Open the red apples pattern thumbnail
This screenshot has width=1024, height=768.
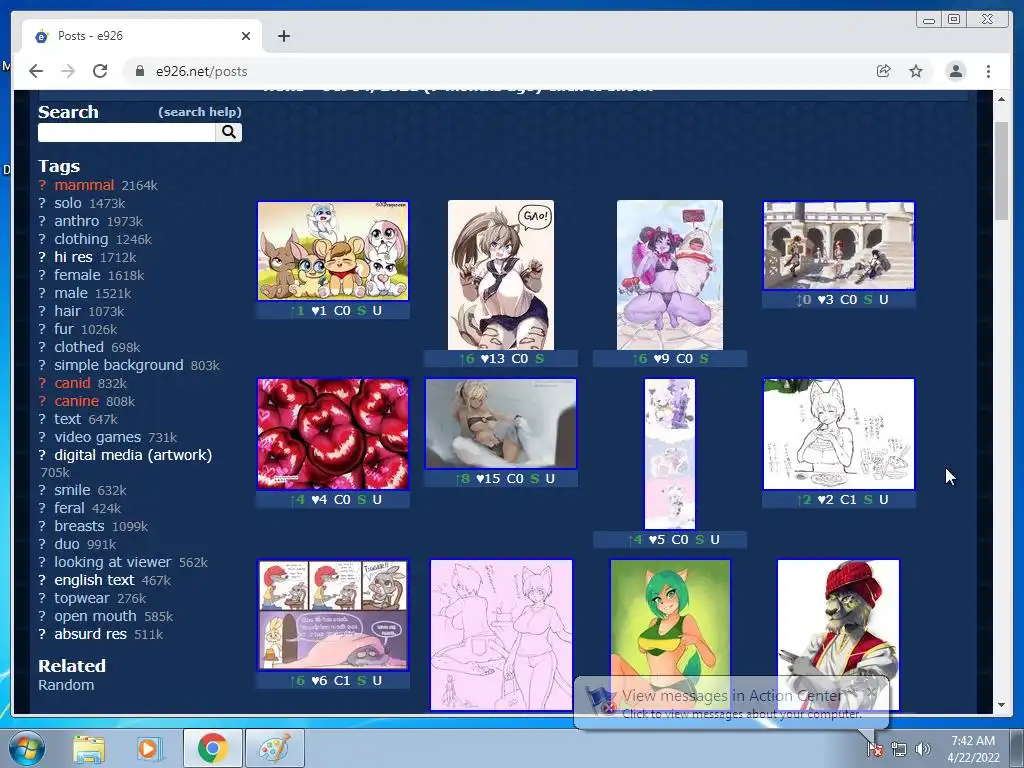click(333, 434)
